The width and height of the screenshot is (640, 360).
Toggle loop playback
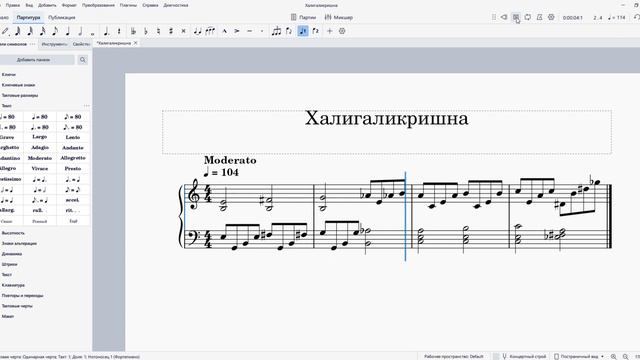pyautogui.click(x=528, y=17)
